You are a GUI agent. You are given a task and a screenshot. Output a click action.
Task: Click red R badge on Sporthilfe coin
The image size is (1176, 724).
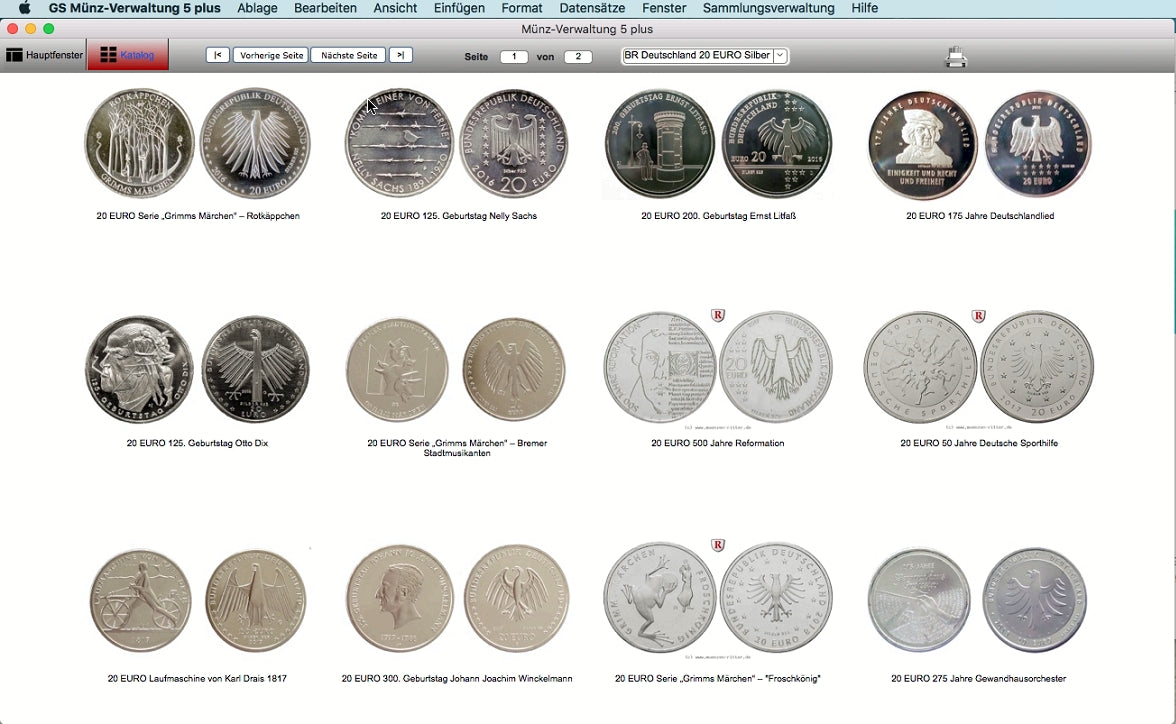point(978,316)
